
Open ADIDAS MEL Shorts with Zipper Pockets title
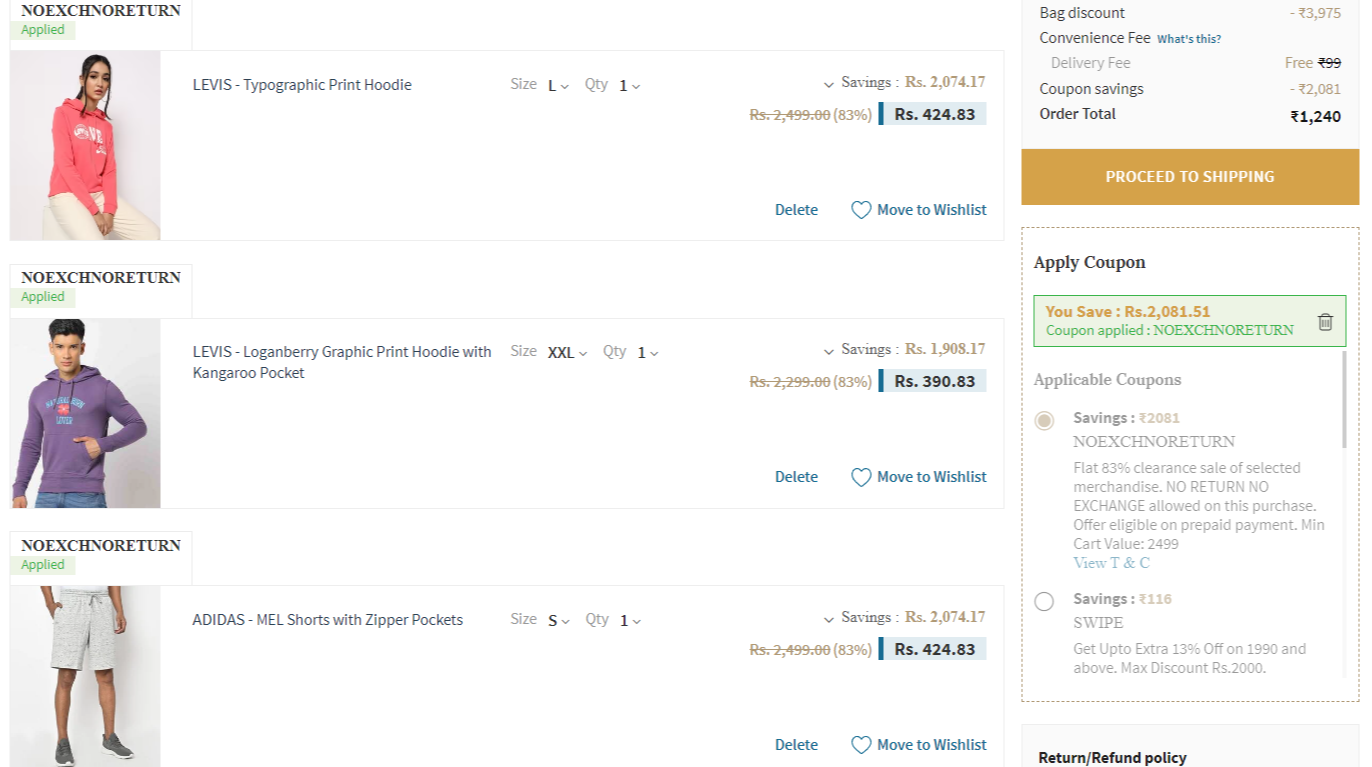tap(328, 620)
